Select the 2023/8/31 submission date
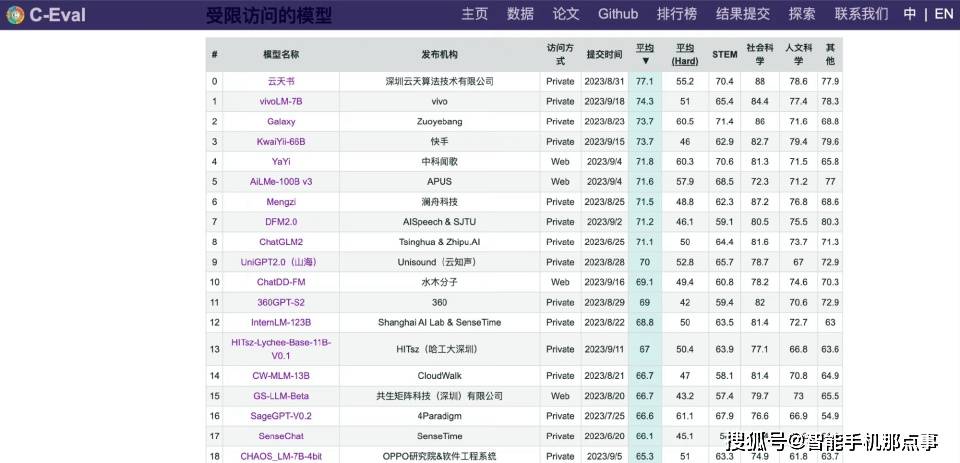960x463 pixels. pos(604,81)
